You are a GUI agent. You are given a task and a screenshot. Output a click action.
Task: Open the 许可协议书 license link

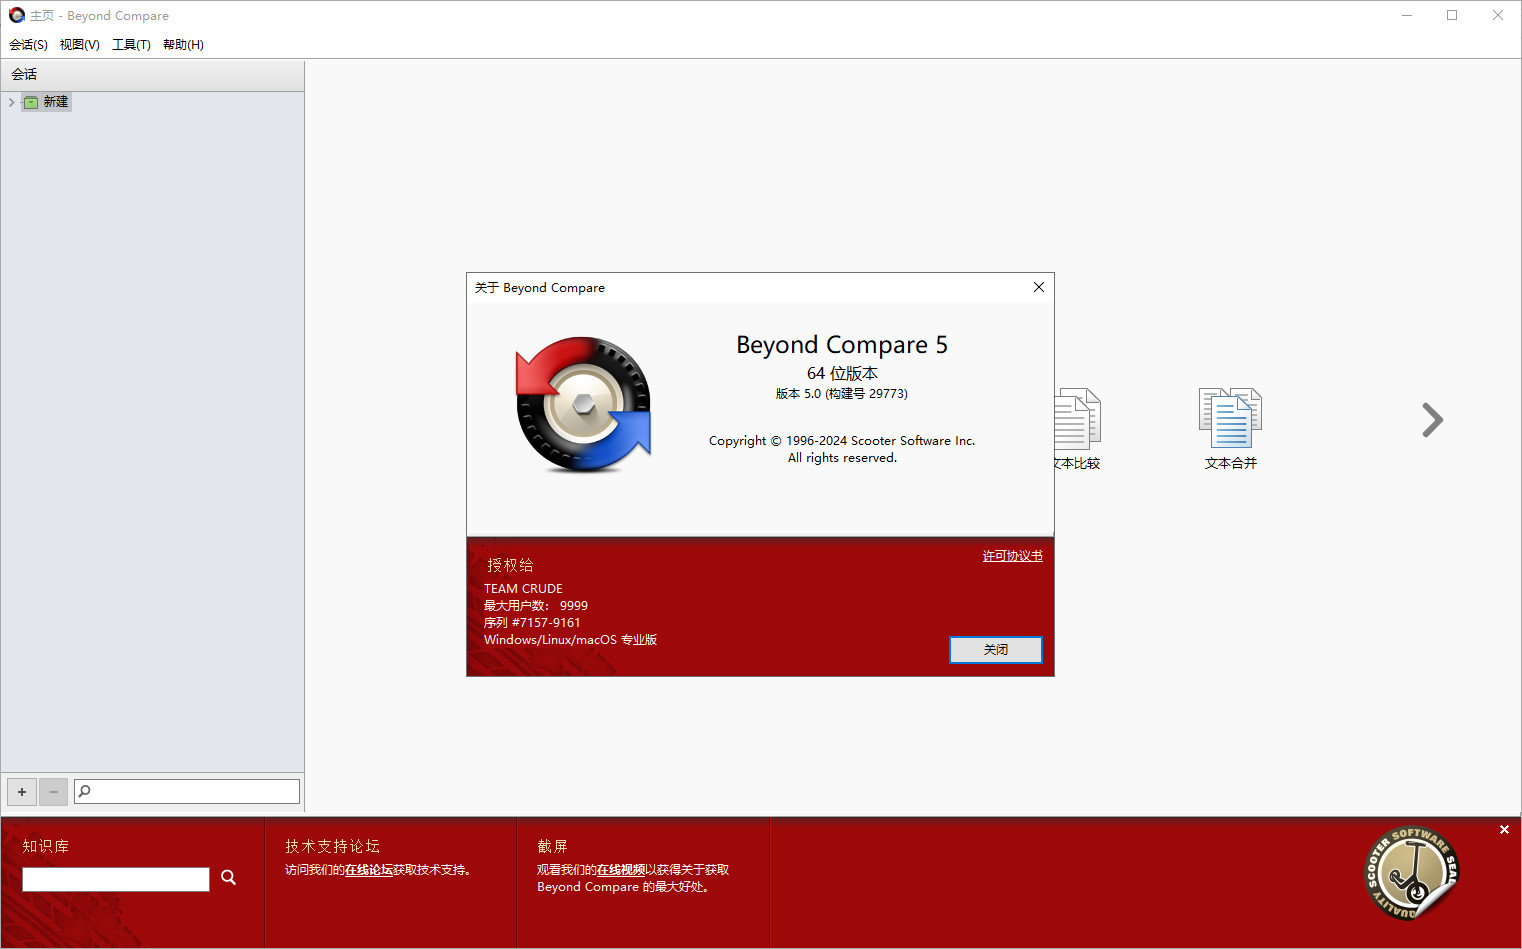click(x=1011, y=555)
